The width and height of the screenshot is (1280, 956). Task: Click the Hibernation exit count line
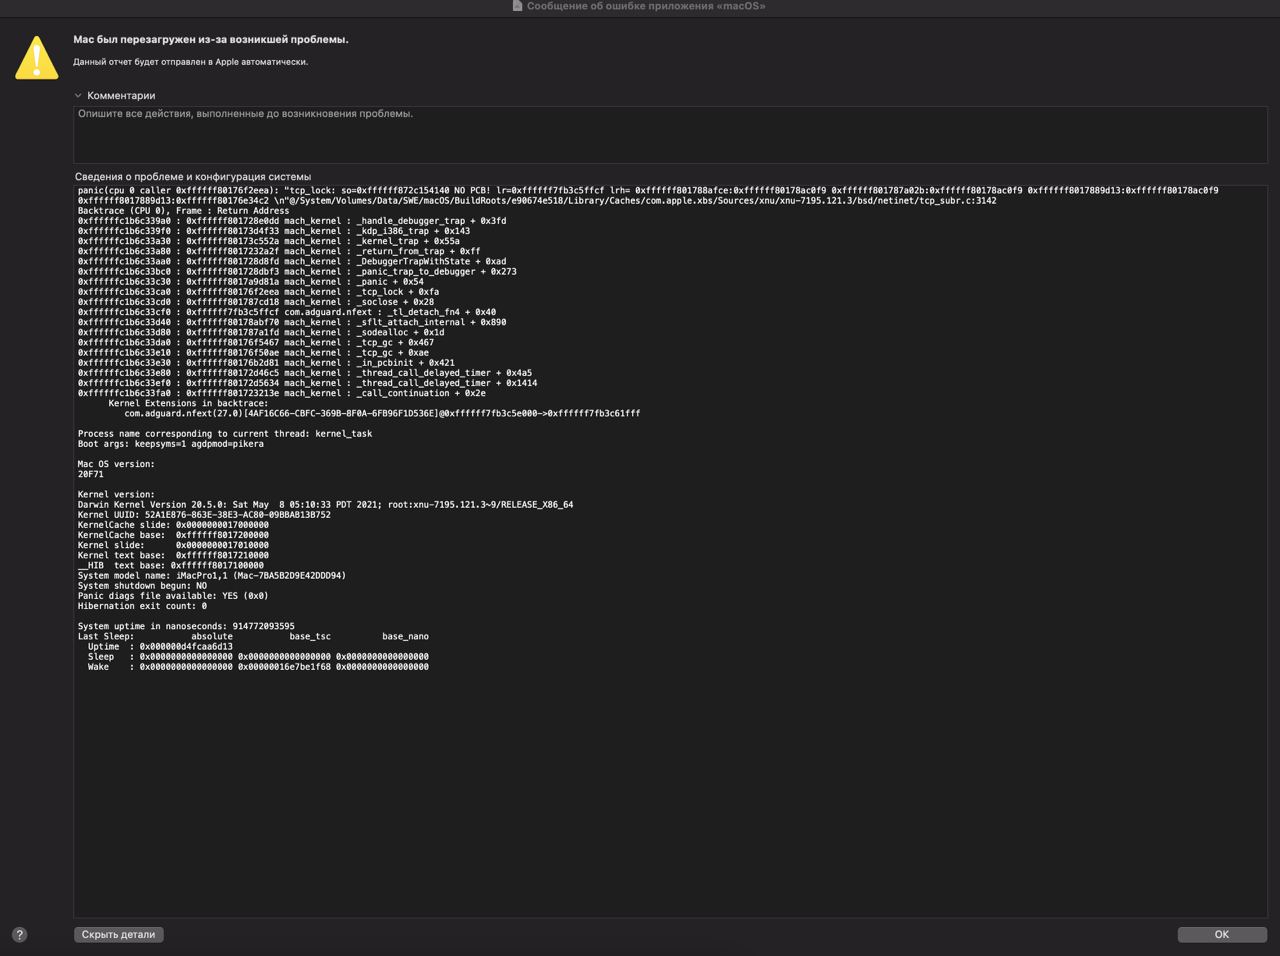[142, 606]
